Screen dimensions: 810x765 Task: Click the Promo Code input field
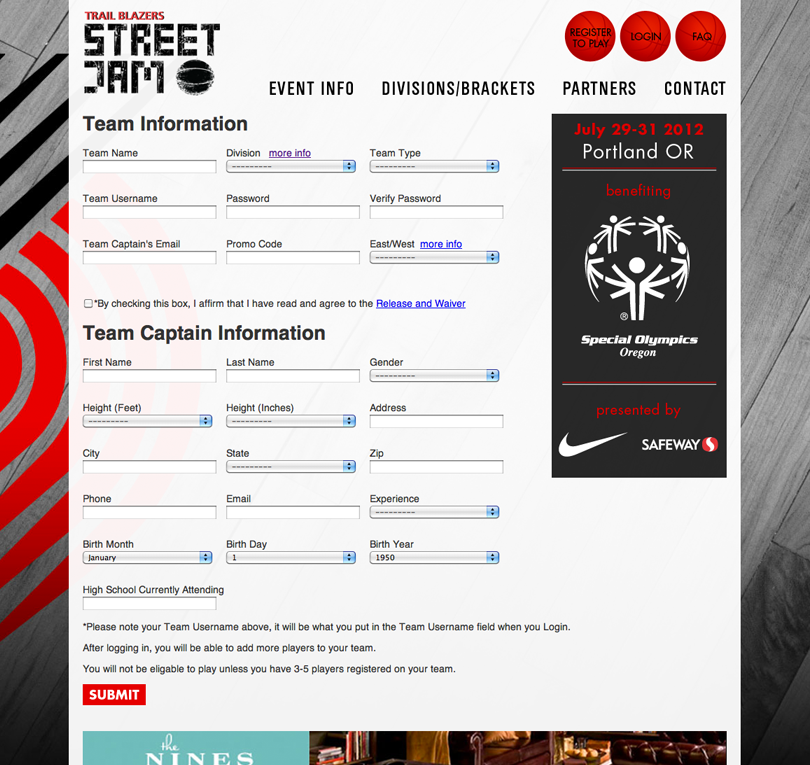point(293,257)
